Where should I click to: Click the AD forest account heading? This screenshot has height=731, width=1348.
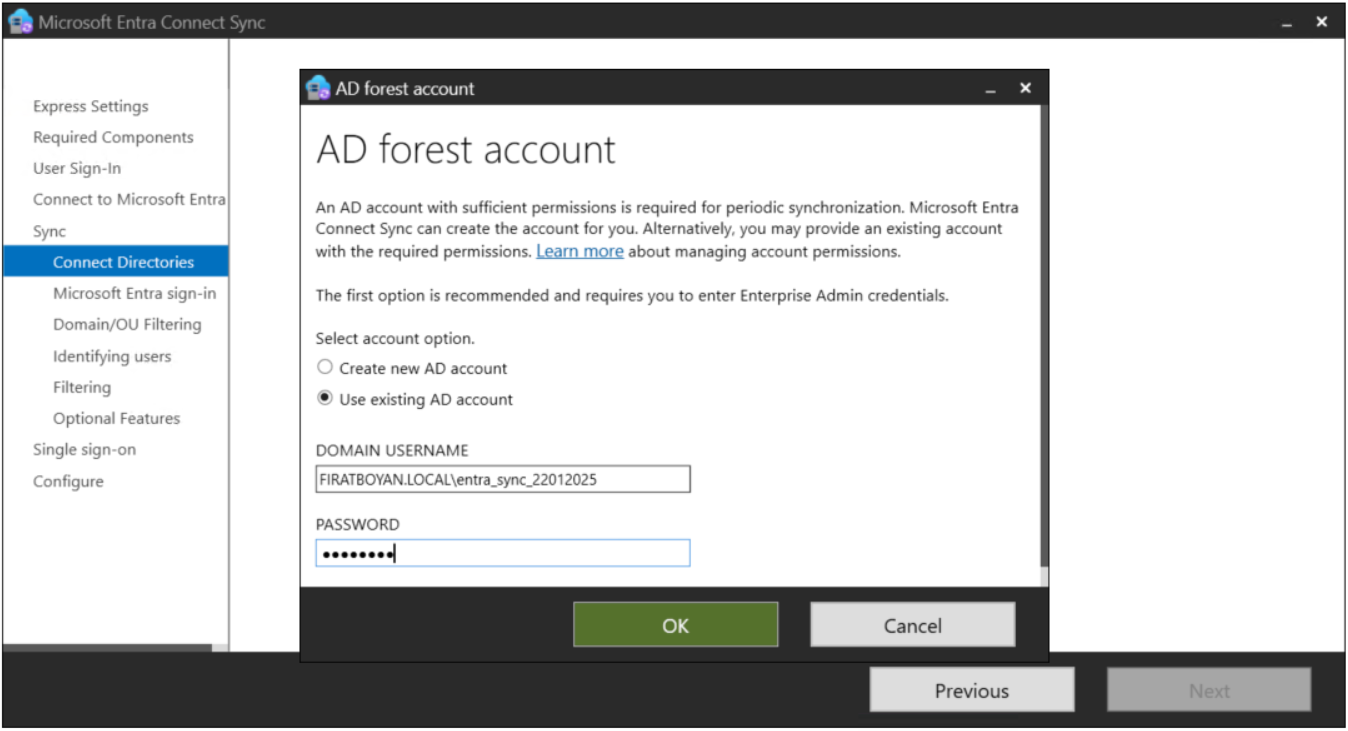pyautogui.click(x=466, y=150)
